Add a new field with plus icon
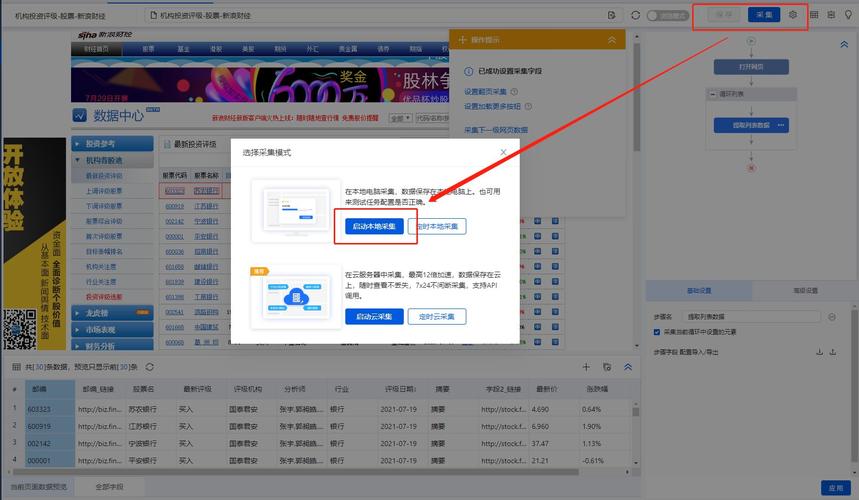Screen dimensions: 859x500 tap(586, 367)
